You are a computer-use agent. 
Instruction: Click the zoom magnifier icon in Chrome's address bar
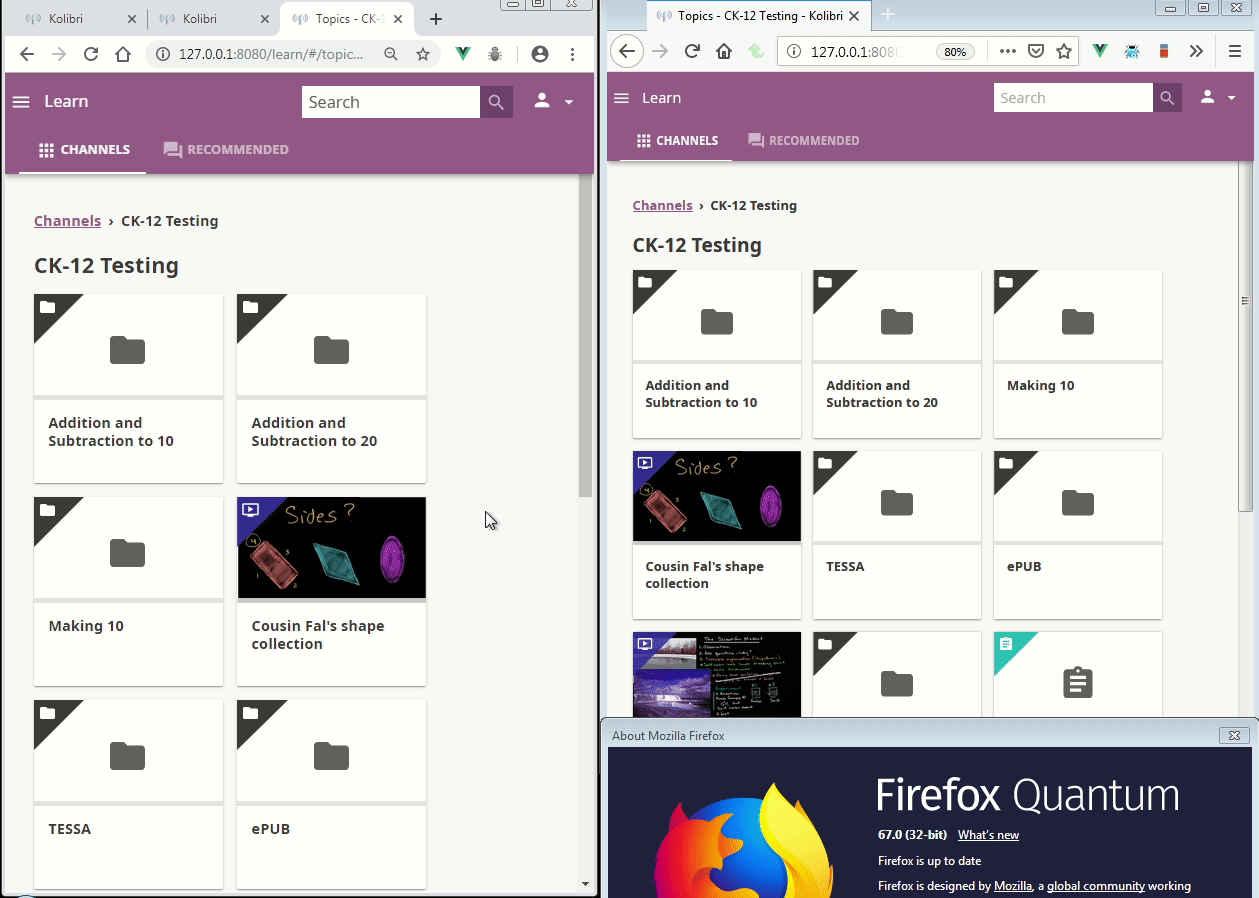point(391,54)
